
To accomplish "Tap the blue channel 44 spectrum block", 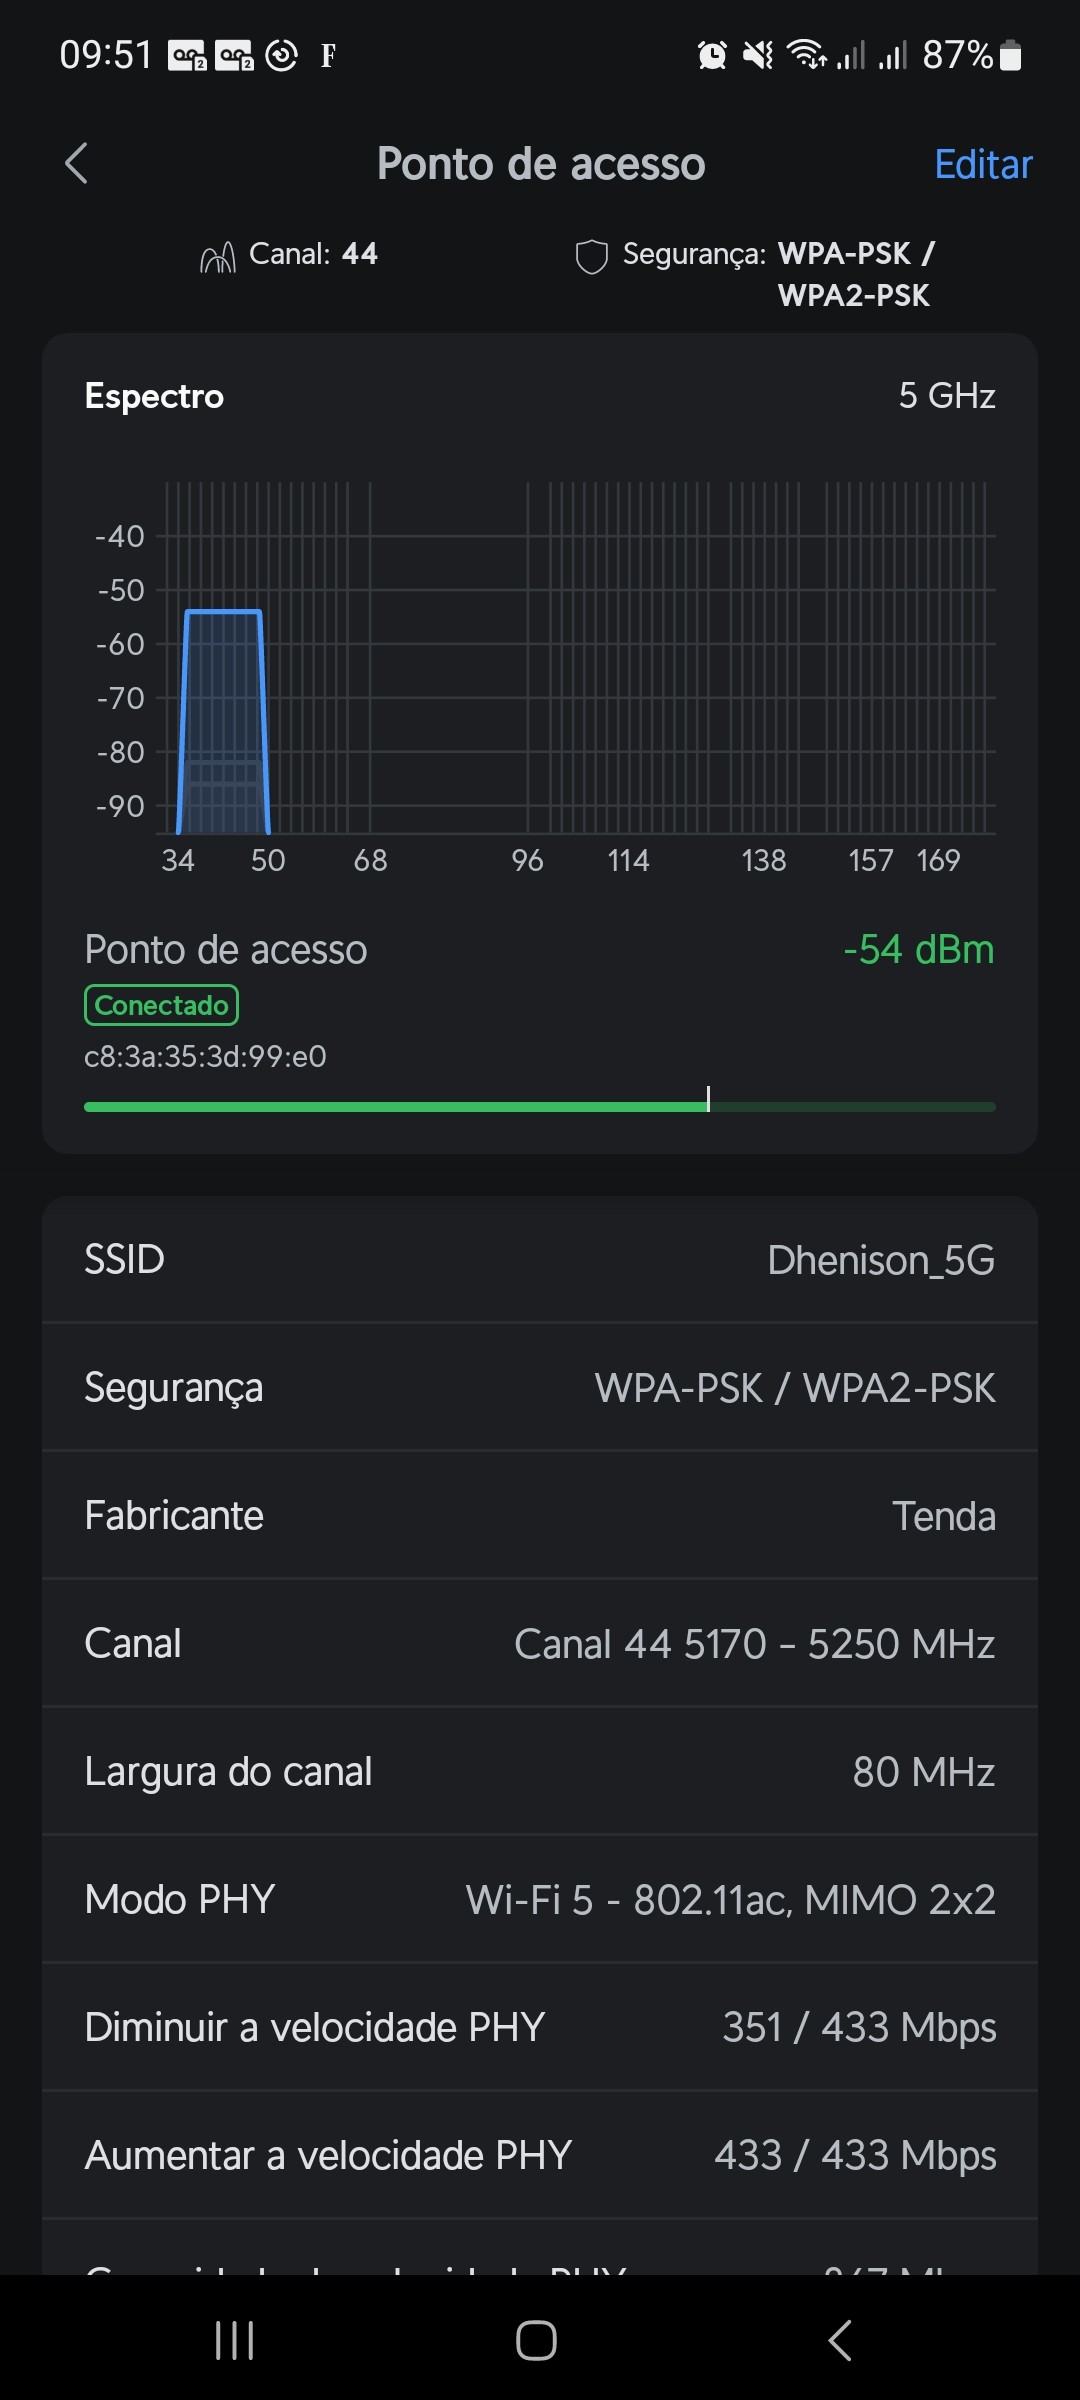I will [x=223, y=720].
